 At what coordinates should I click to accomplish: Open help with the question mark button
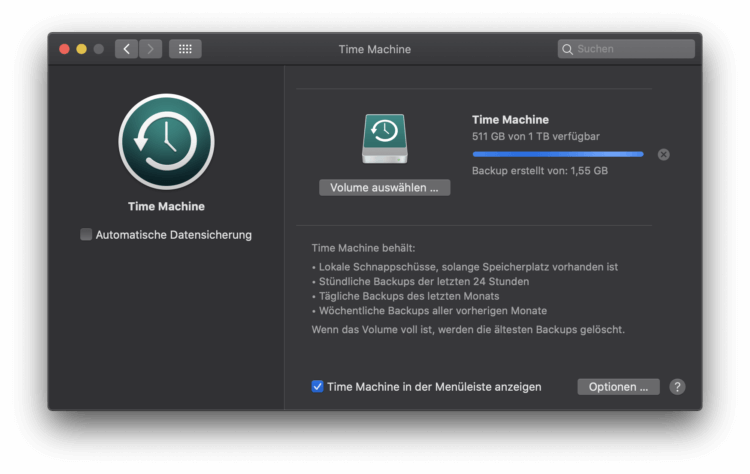(x=677, y=386)
